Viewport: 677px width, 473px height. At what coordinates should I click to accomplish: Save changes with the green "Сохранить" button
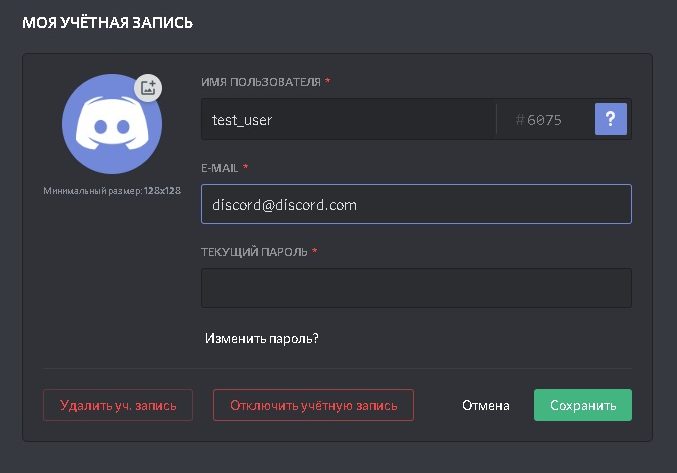pyautogui.click(x=582, y=405)
